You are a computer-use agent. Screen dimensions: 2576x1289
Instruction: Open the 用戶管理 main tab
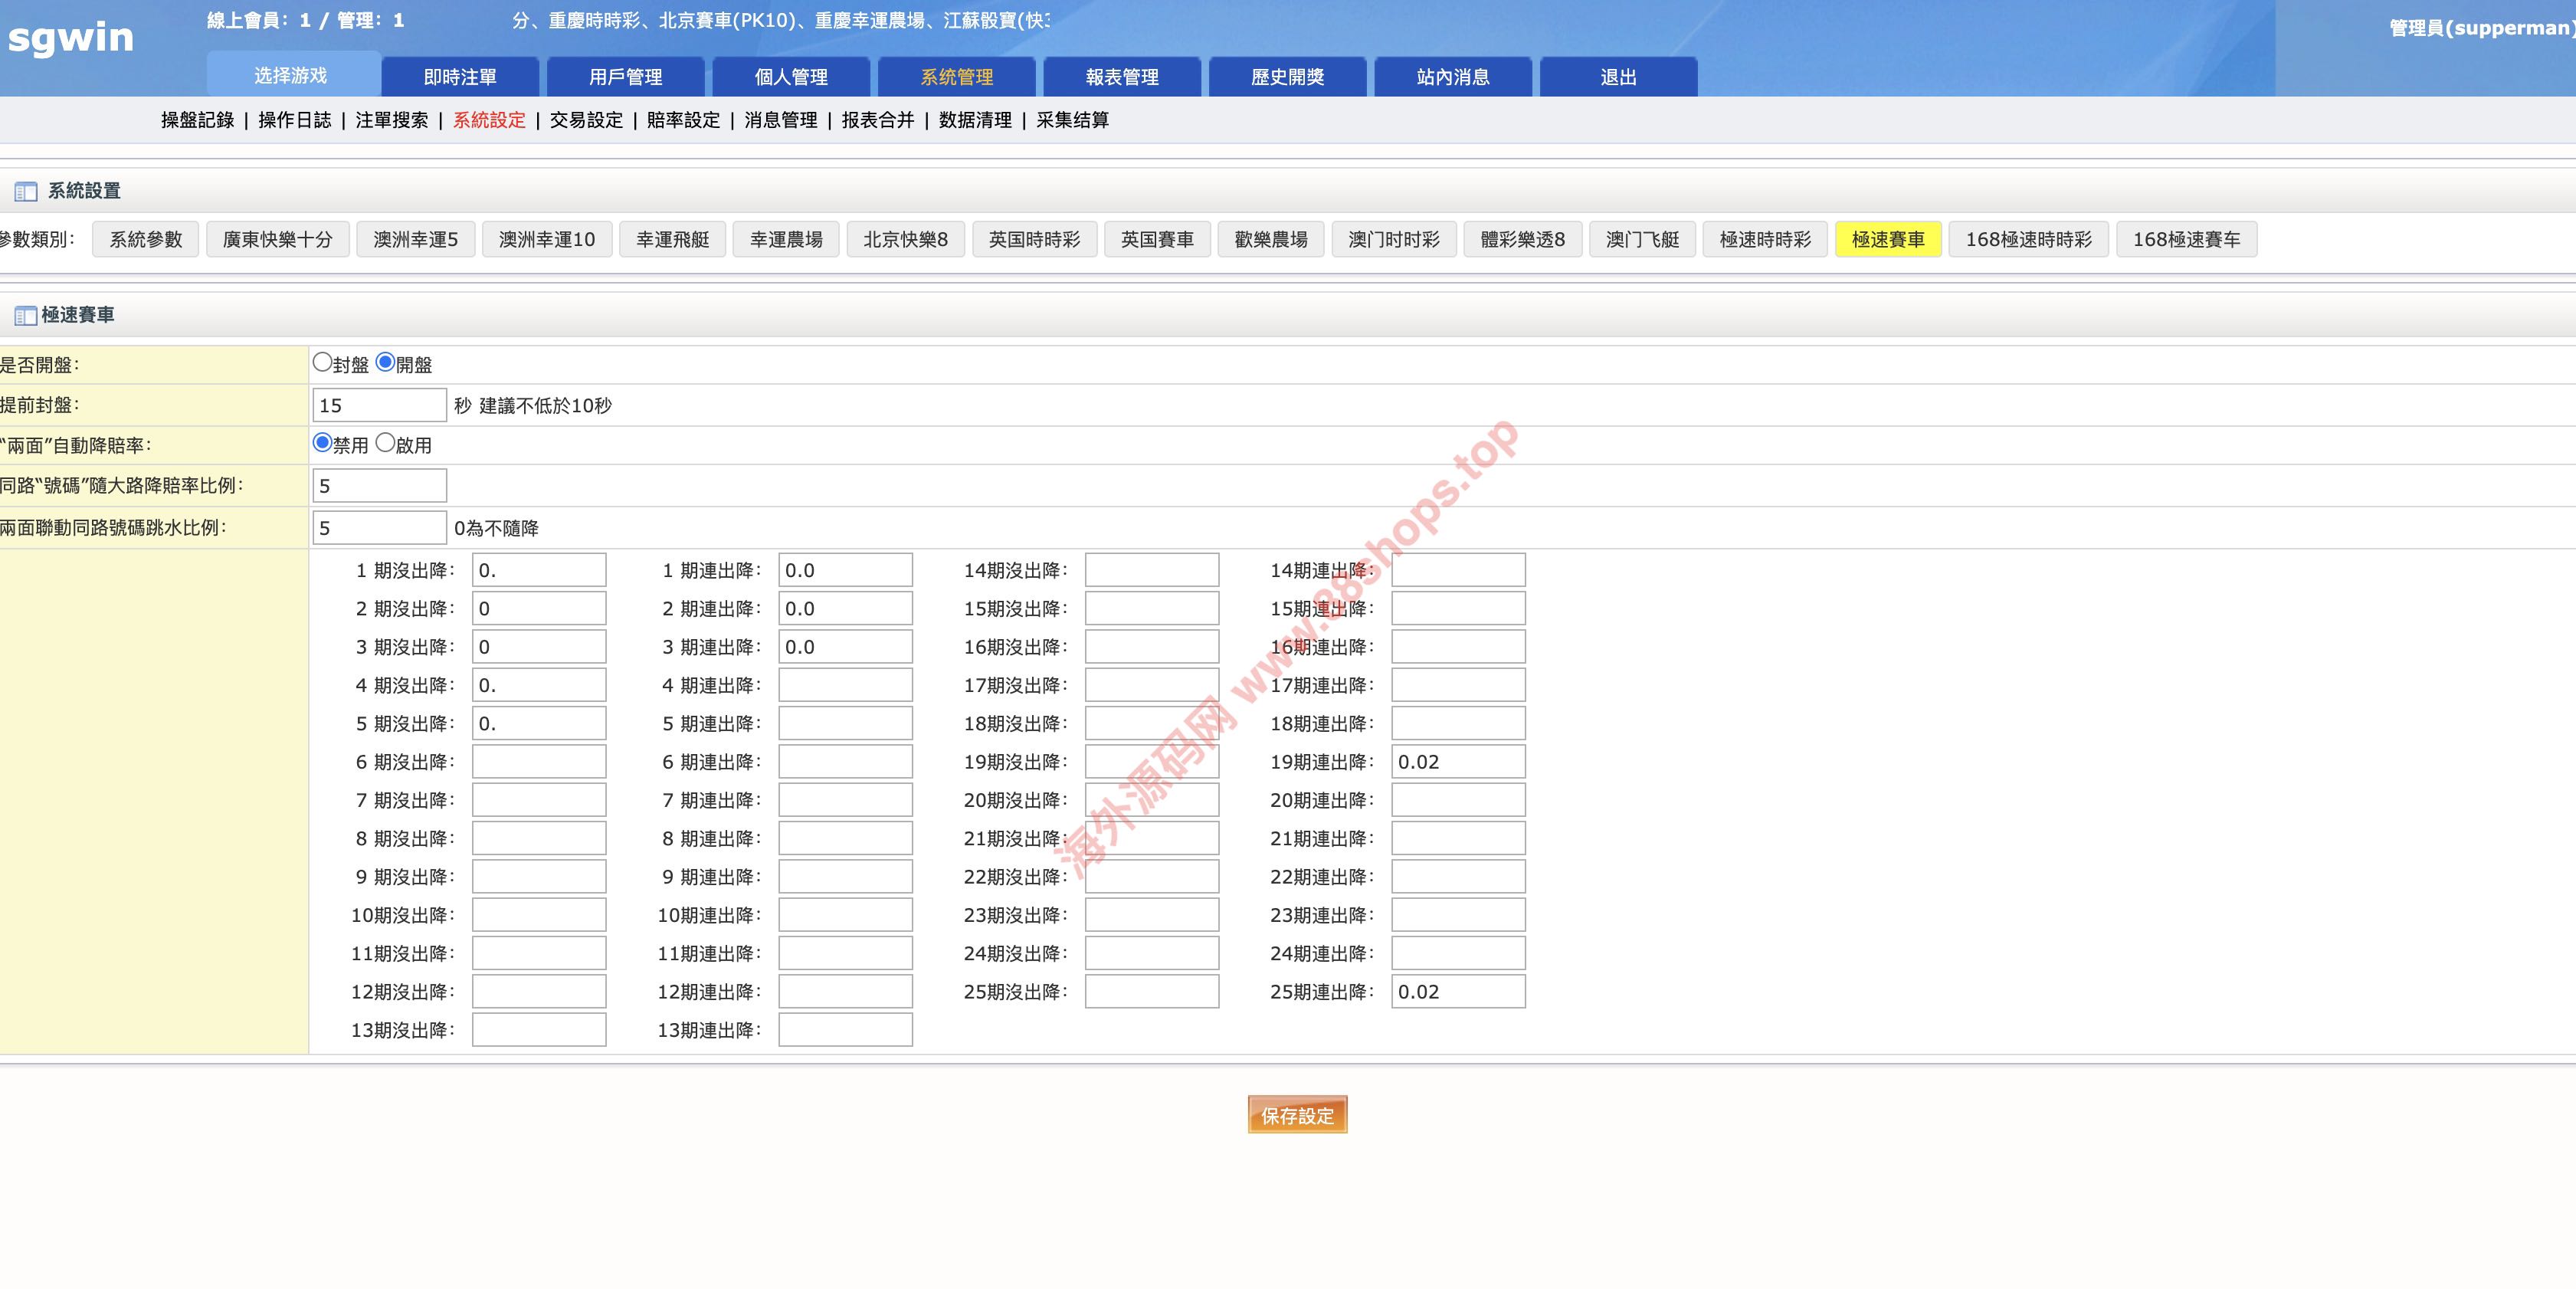(x=625, y=77)
